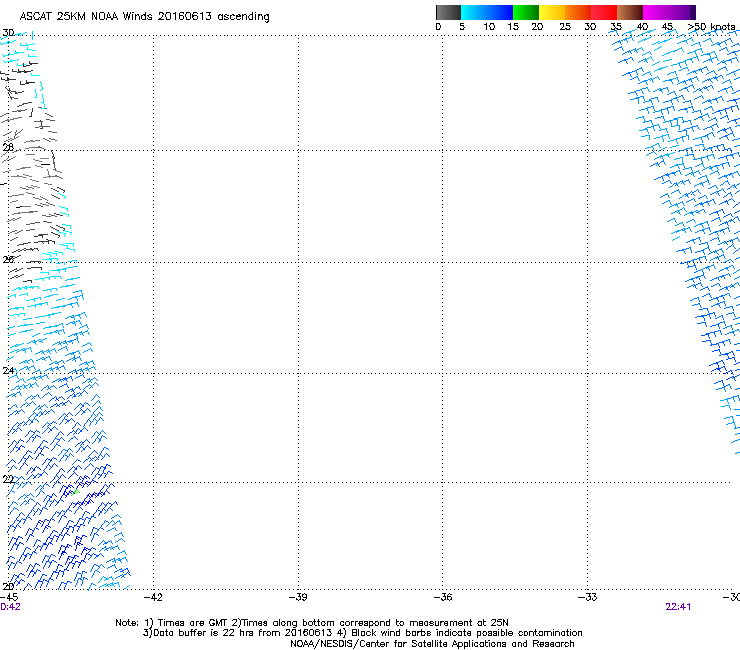Click the '>50 knots' legend label

(x=711, y=27)
